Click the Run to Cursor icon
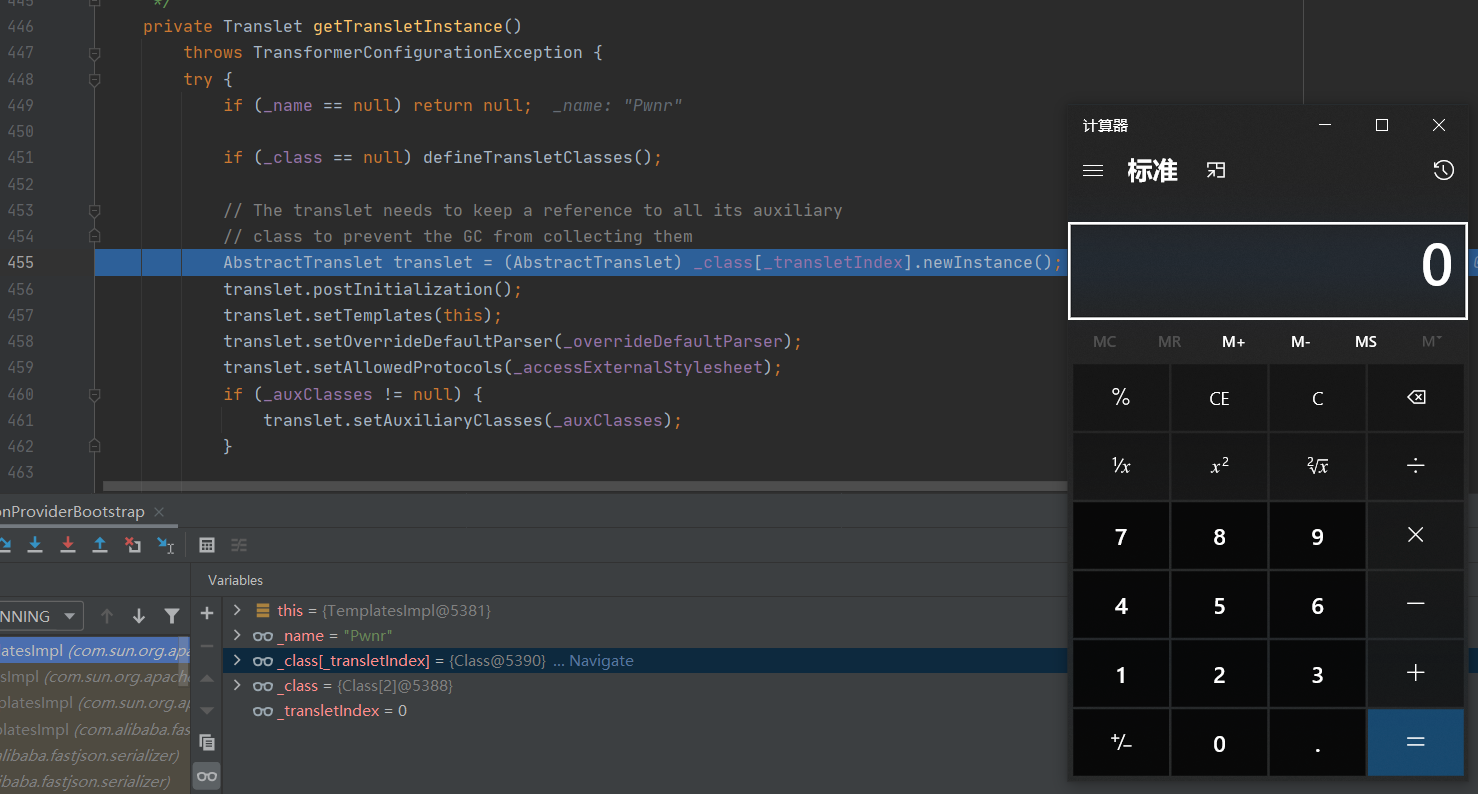 [165, 545]
